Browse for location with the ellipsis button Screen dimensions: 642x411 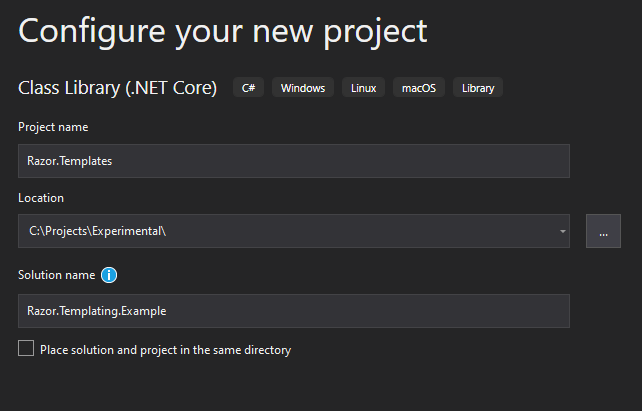click(603, 231)
